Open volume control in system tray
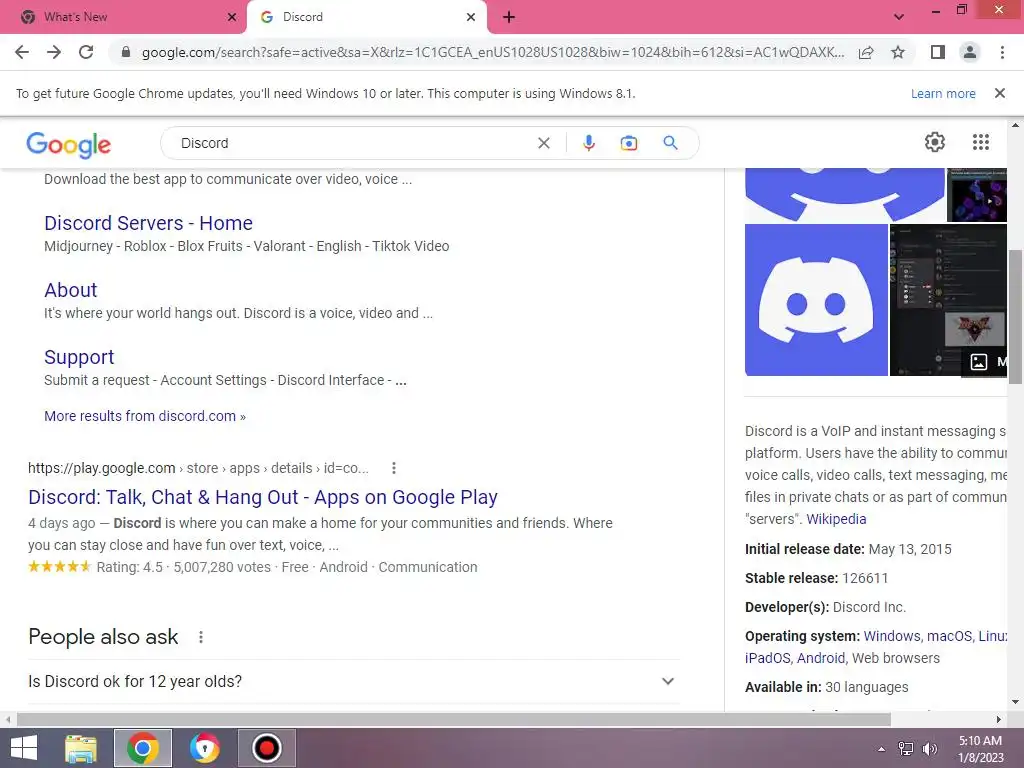The width and height of the screenshot is (1024, 768). (929, 748)
